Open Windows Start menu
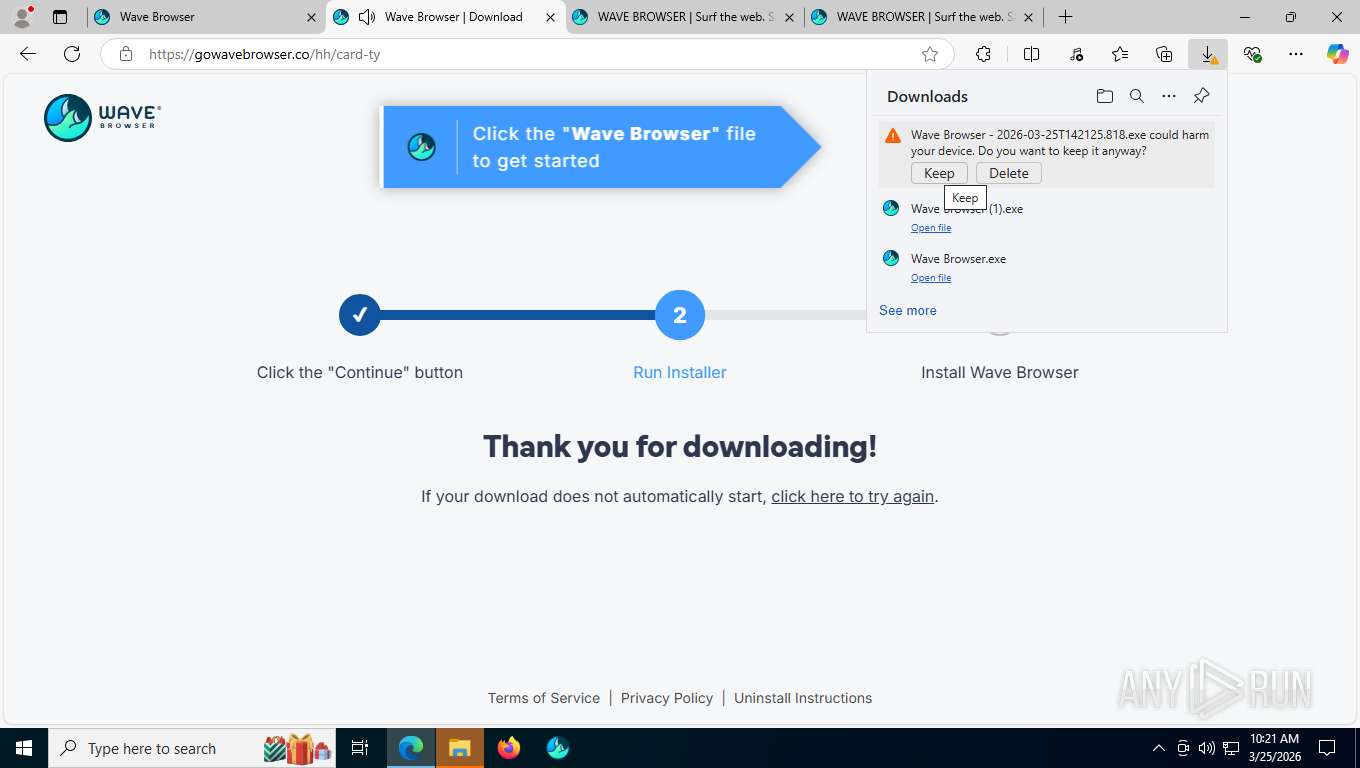This screenshot has height=768, width=1360. 23,748
